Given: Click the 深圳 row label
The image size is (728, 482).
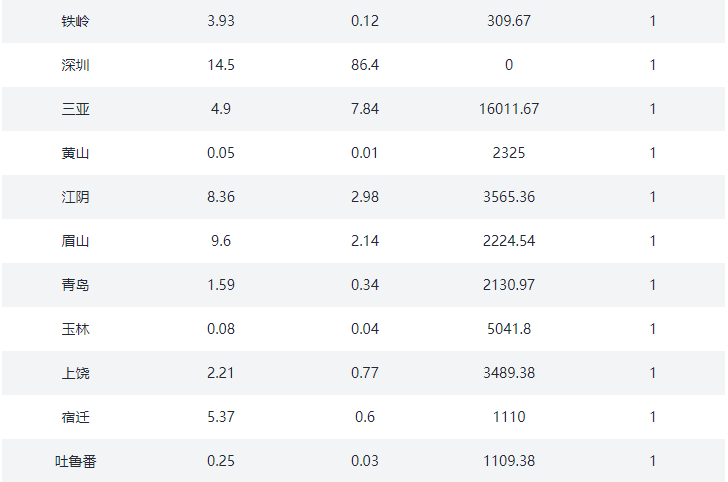Looking at the screenshot, I should 75,65.
